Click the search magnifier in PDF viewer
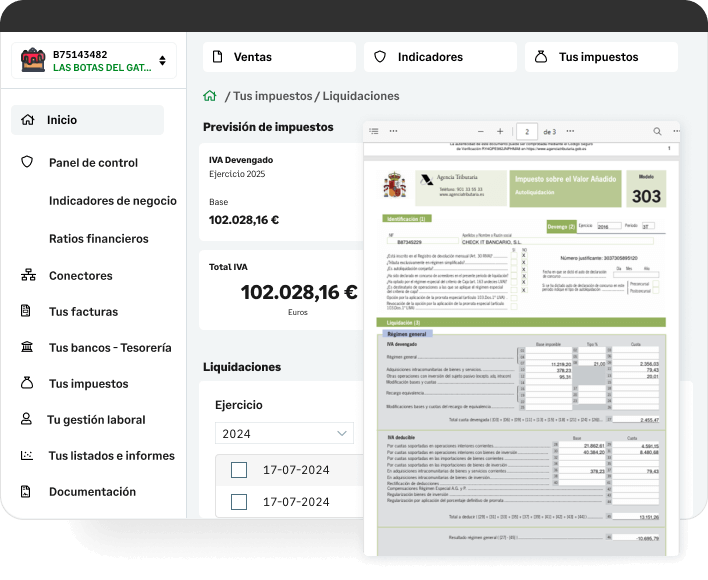This screenshot has height=580, width=708. click(657, 131)
